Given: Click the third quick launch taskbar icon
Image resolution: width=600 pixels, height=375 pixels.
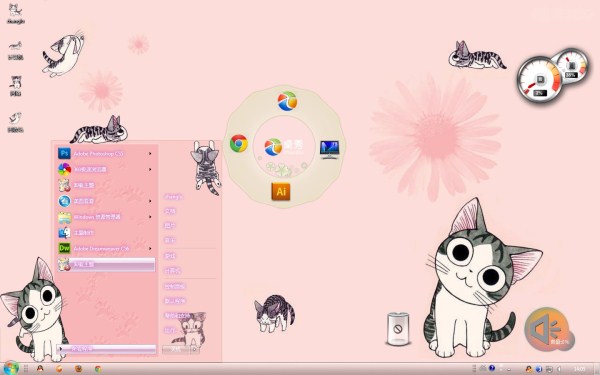Looking at the screenshot, I should click(78, 368).
